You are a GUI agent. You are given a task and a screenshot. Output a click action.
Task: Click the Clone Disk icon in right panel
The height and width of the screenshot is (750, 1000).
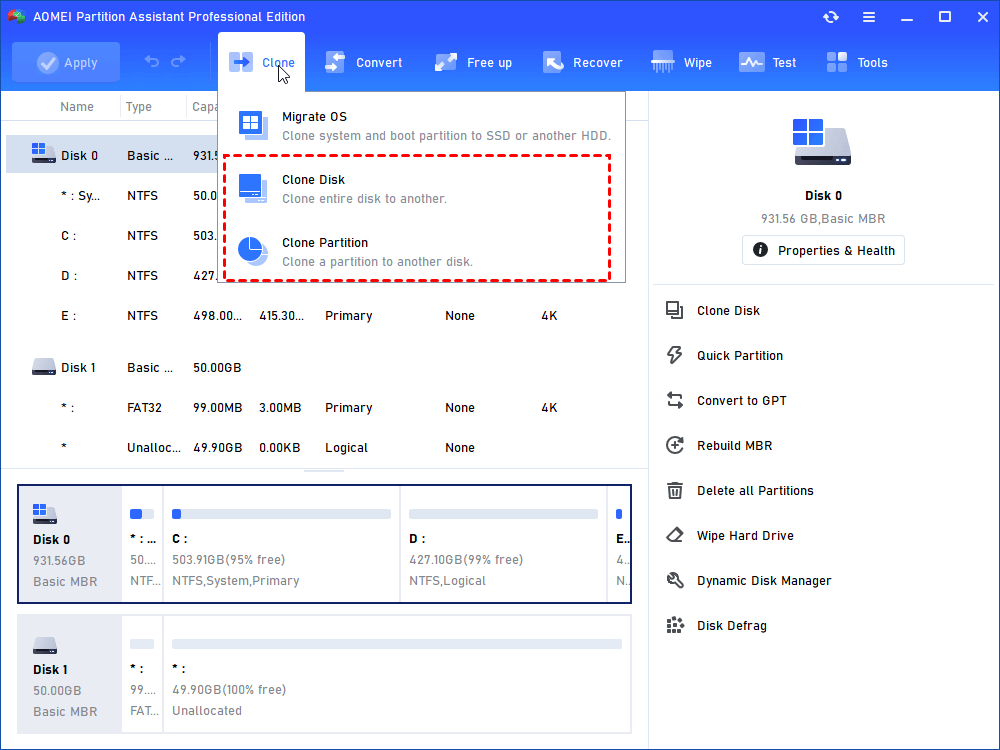tap(675, 311)
